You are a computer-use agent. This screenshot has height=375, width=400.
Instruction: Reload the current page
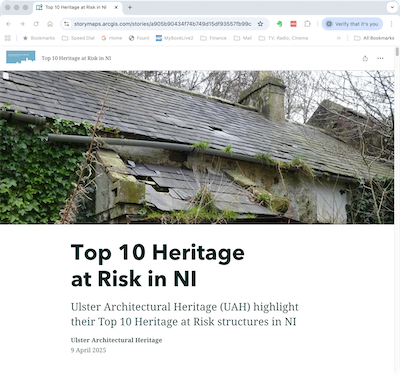[x=36, y=24]
